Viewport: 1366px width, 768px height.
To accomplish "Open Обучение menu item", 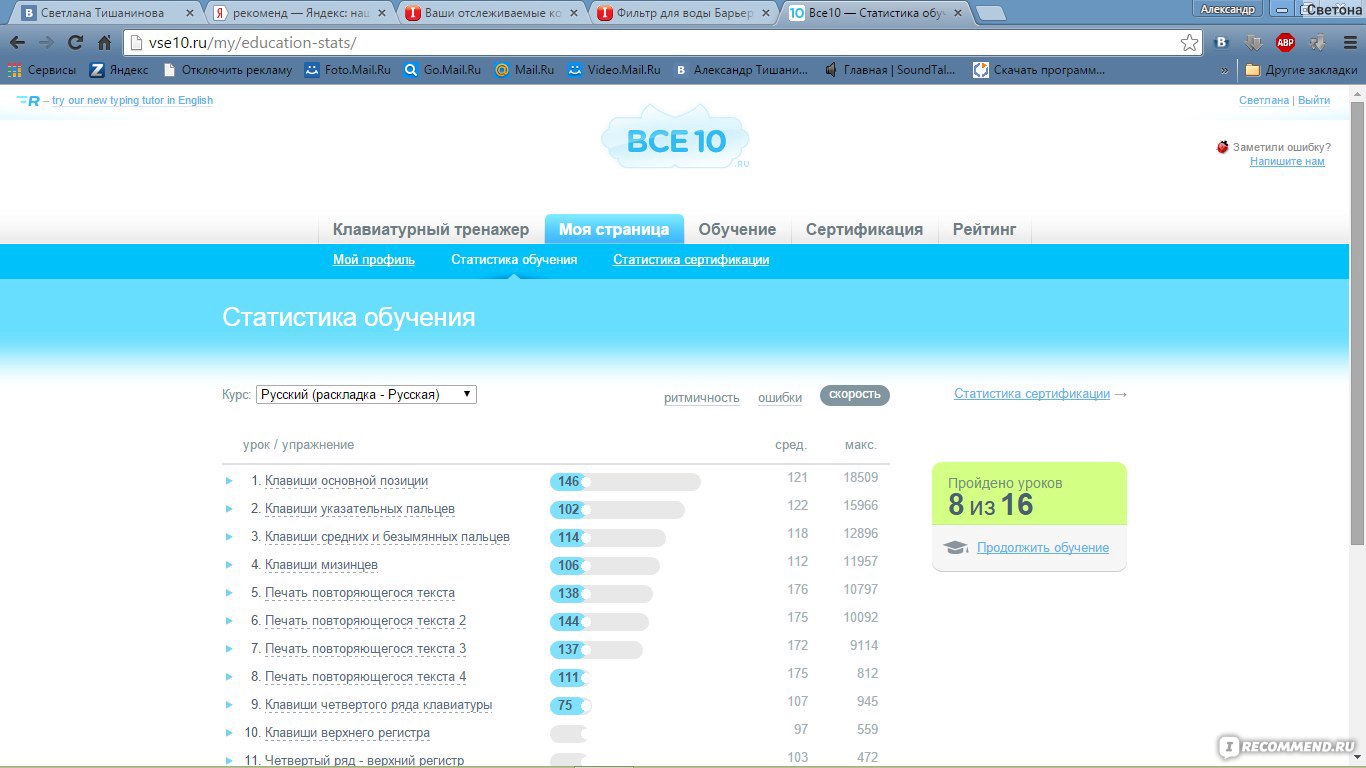I will pos(737,229).
